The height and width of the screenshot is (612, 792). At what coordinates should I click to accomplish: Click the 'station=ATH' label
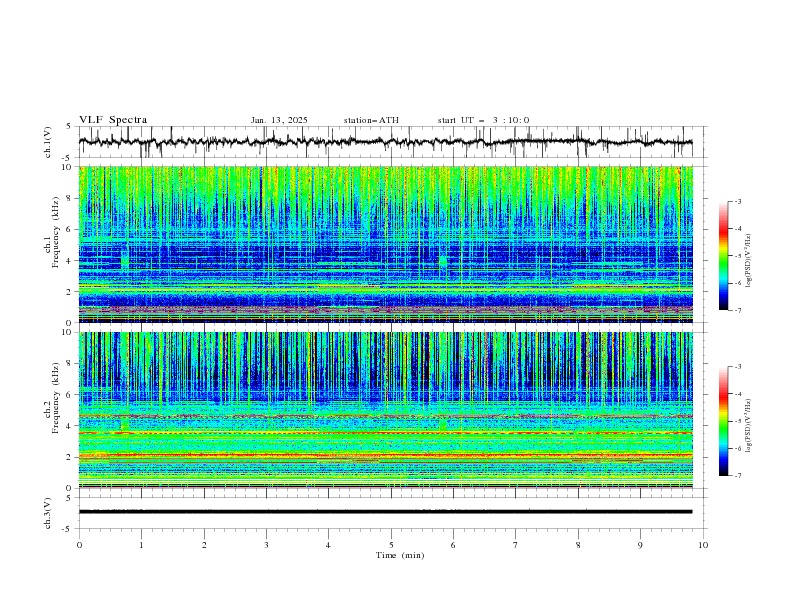(x=371, y=120)
